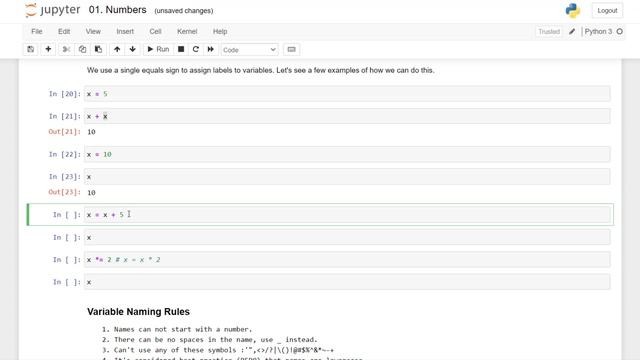Open the cell type Code dropdown

click(249, 50)
